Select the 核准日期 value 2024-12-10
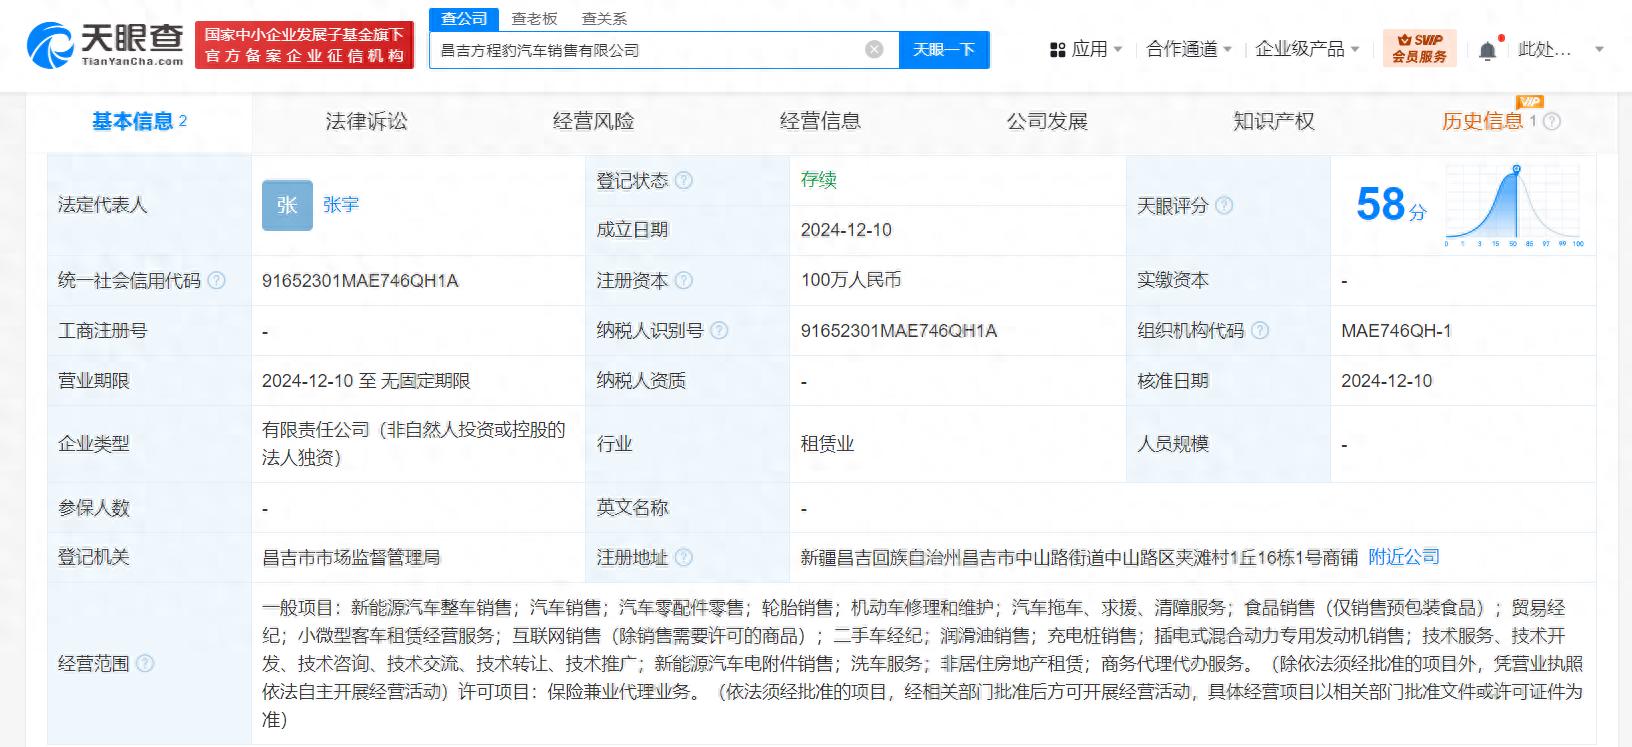 point(1387,381)
